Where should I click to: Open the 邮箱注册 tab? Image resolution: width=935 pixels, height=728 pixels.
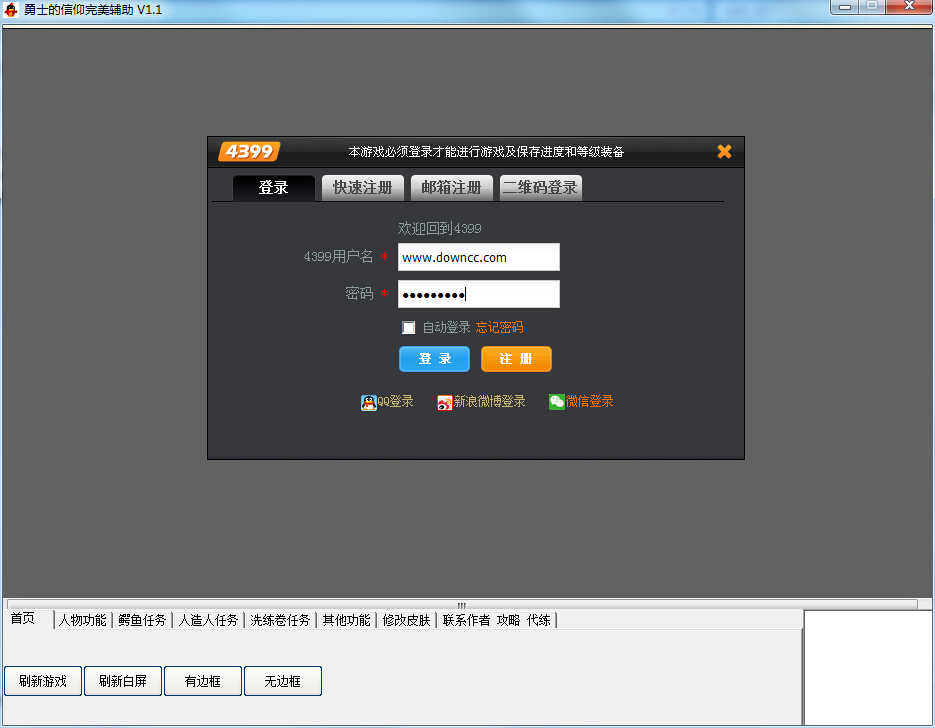[451, 188]
